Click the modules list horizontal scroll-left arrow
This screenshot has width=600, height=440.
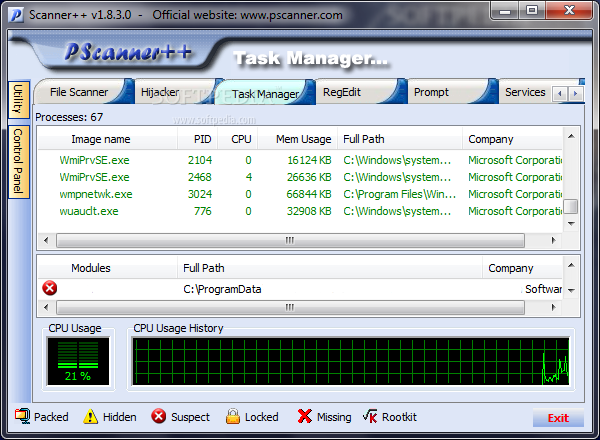click(46, 307)
